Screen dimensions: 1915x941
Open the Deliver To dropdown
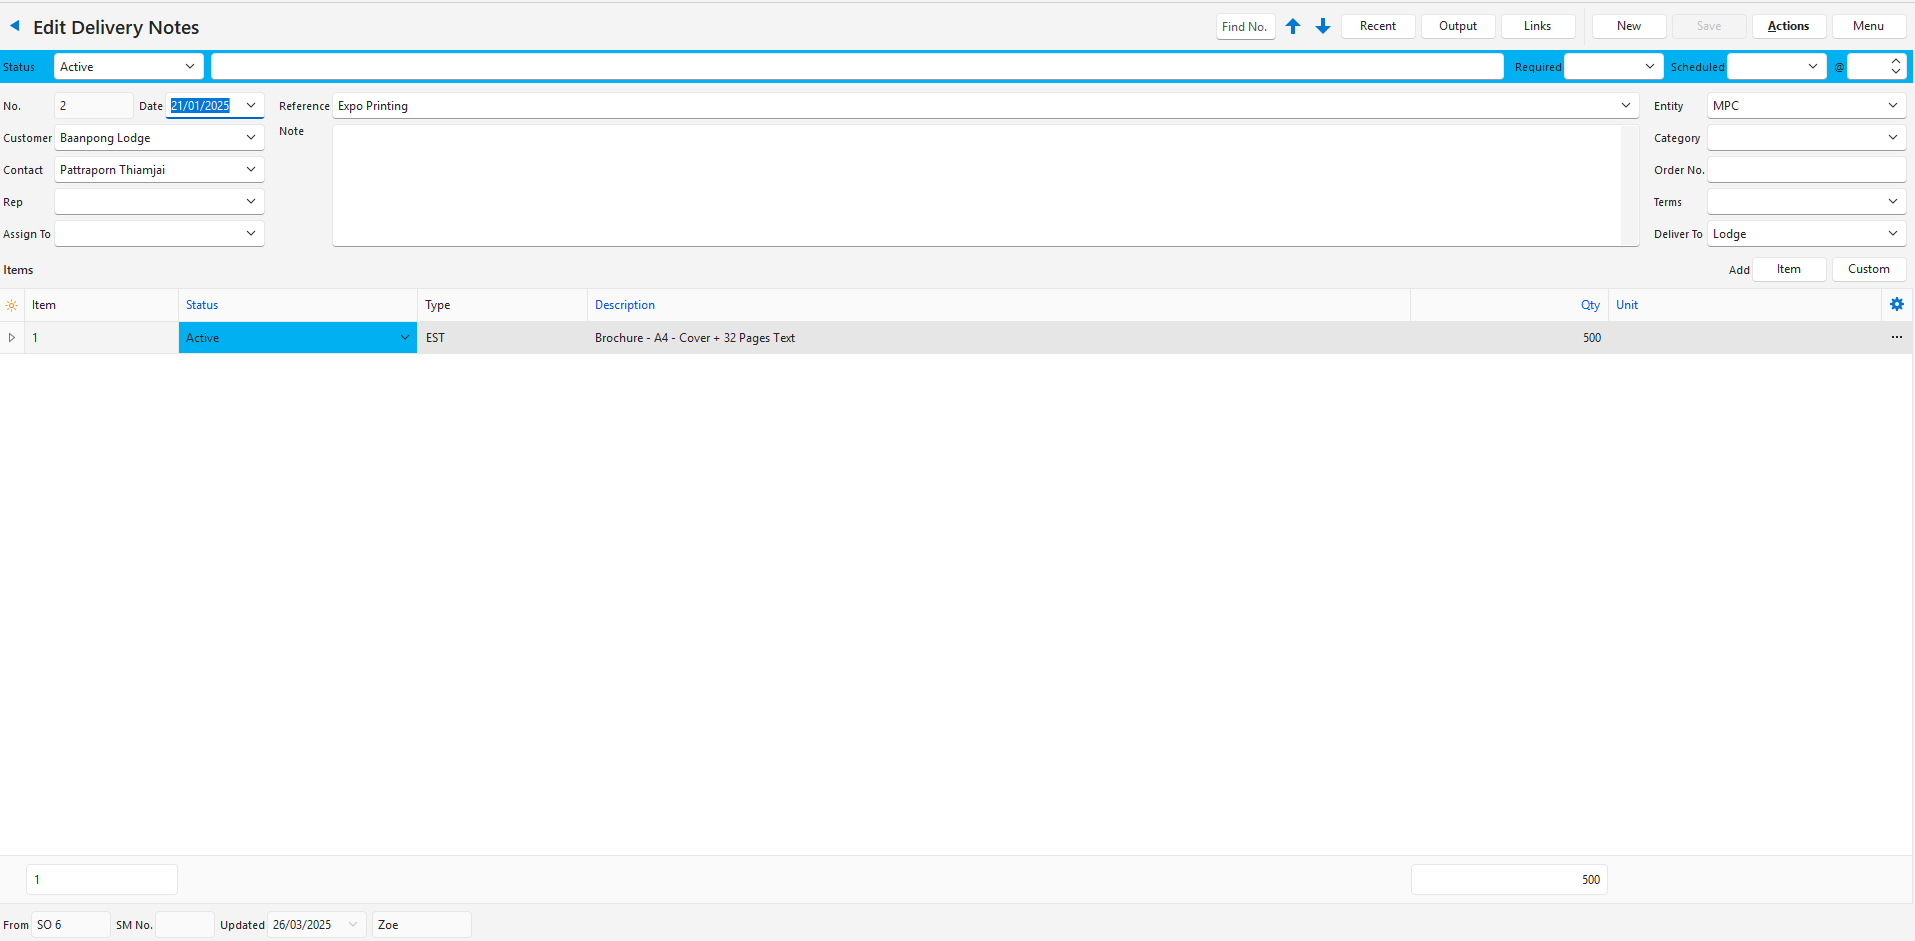coord(1892,234)
